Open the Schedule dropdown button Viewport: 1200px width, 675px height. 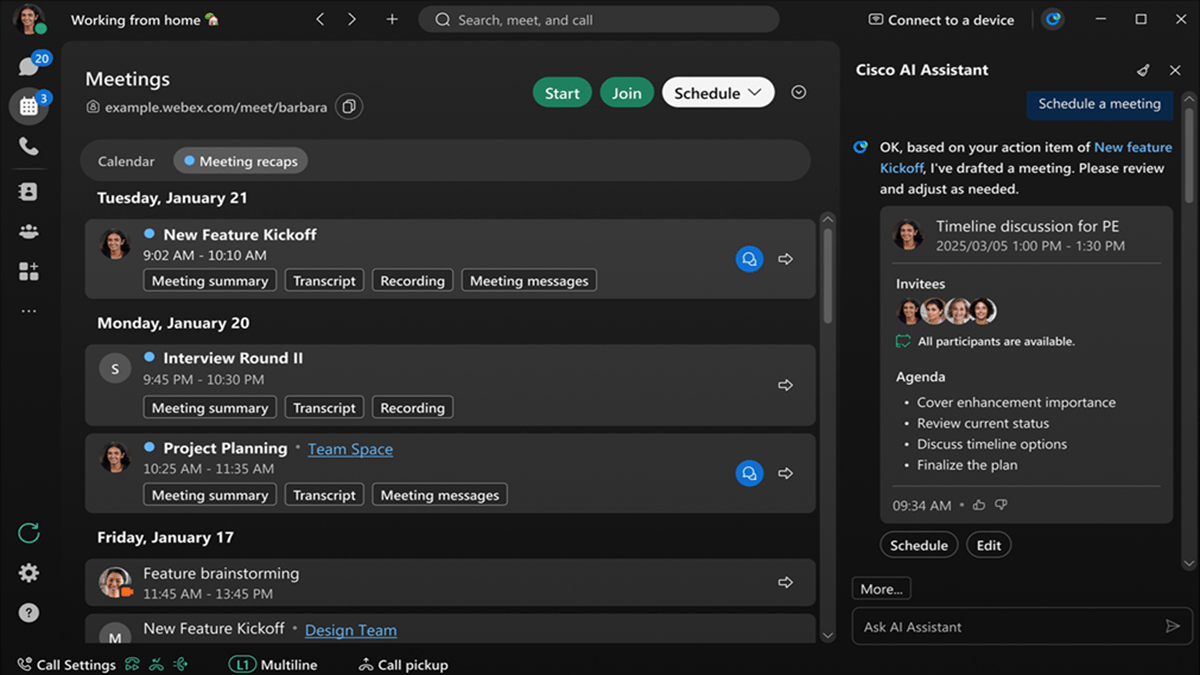718,93
